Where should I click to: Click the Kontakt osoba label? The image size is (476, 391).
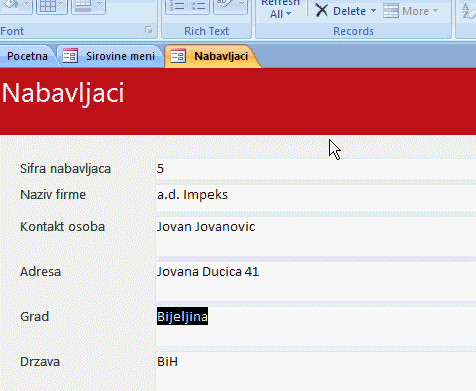[x=63, y=227]
